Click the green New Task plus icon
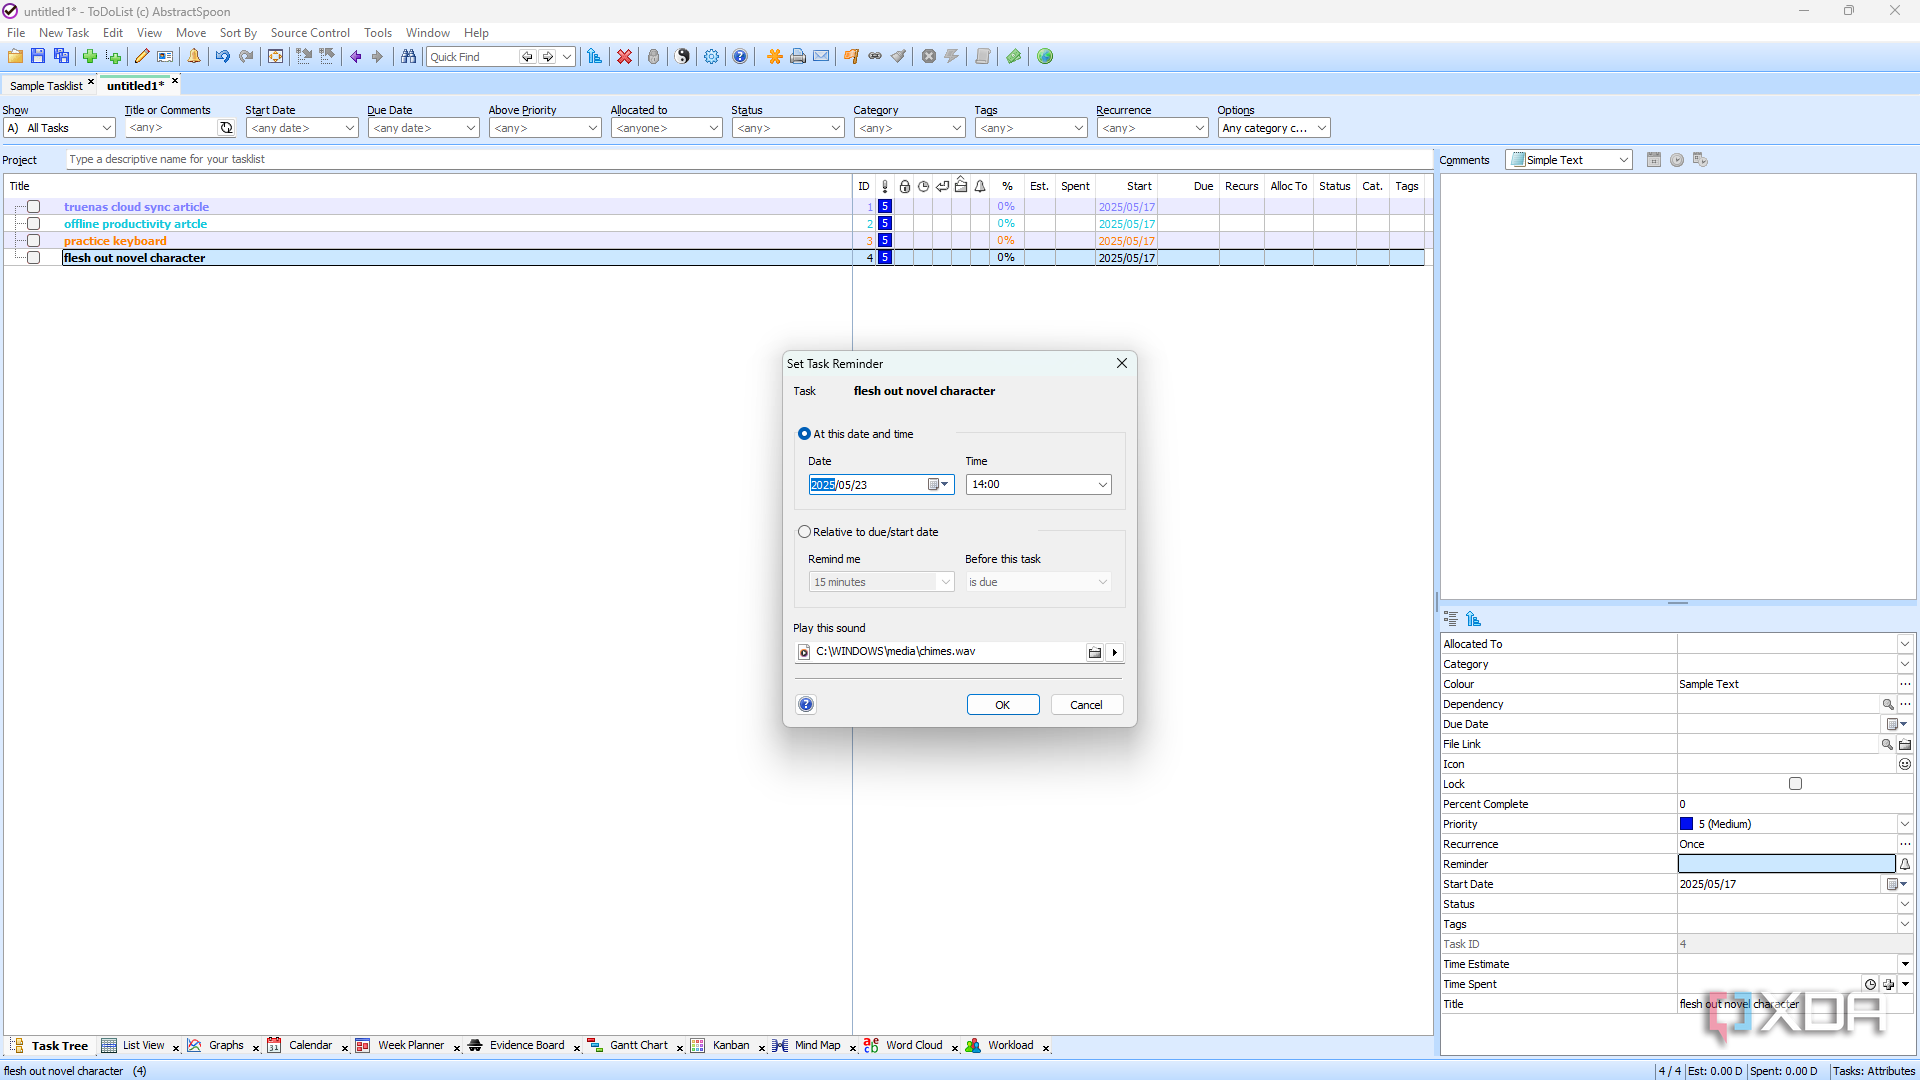The image size is (1920, 1080). coord(90,57)
